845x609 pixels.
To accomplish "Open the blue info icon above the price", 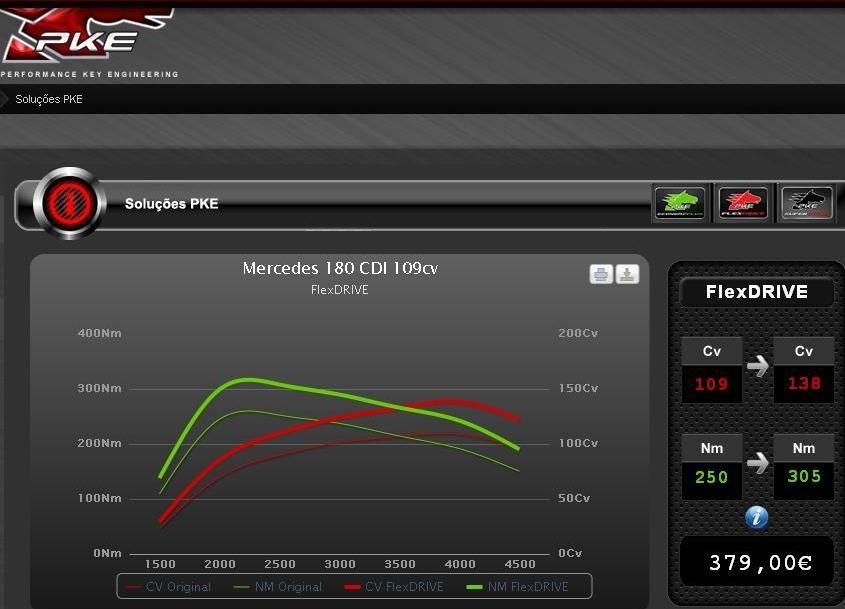I will tap(756, 517).
